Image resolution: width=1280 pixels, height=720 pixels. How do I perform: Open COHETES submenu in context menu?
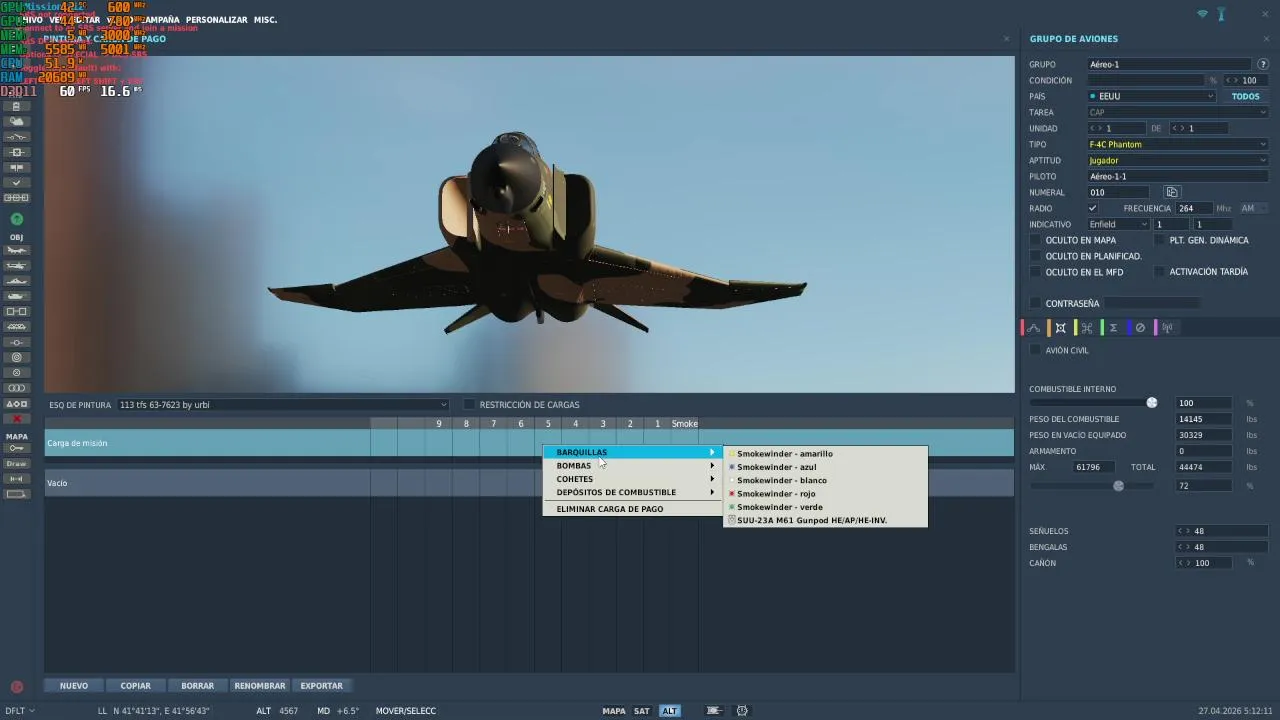click(x=633, y=479)
